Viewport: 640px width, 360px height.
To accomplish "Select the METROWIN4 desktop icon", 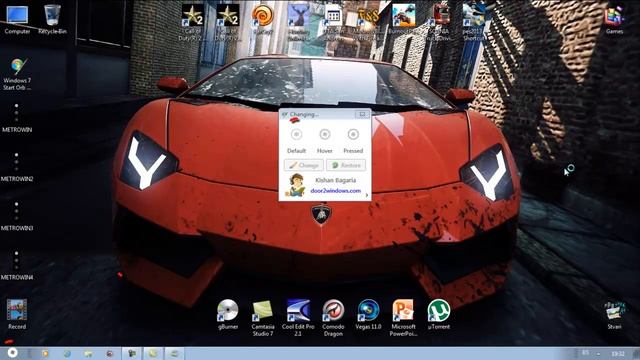I will [17, 265].
